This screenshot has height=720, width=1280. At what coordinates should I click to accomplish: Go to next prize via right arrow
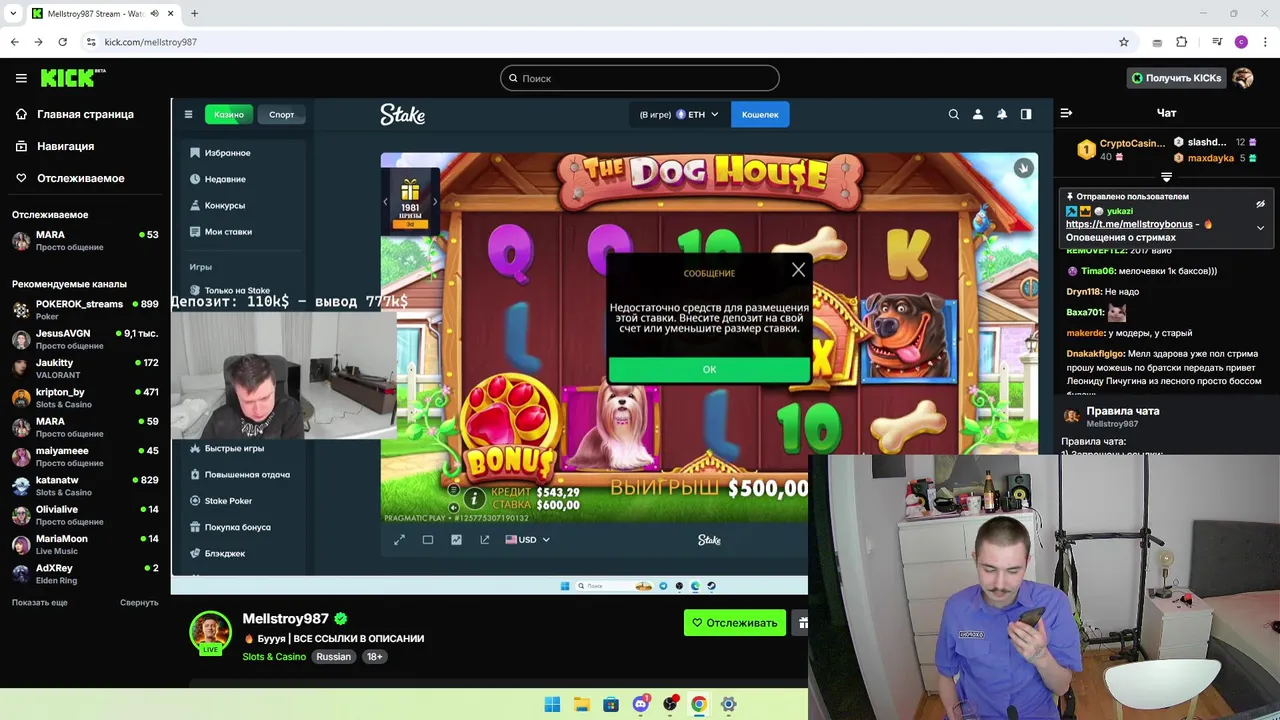[434, 202]
